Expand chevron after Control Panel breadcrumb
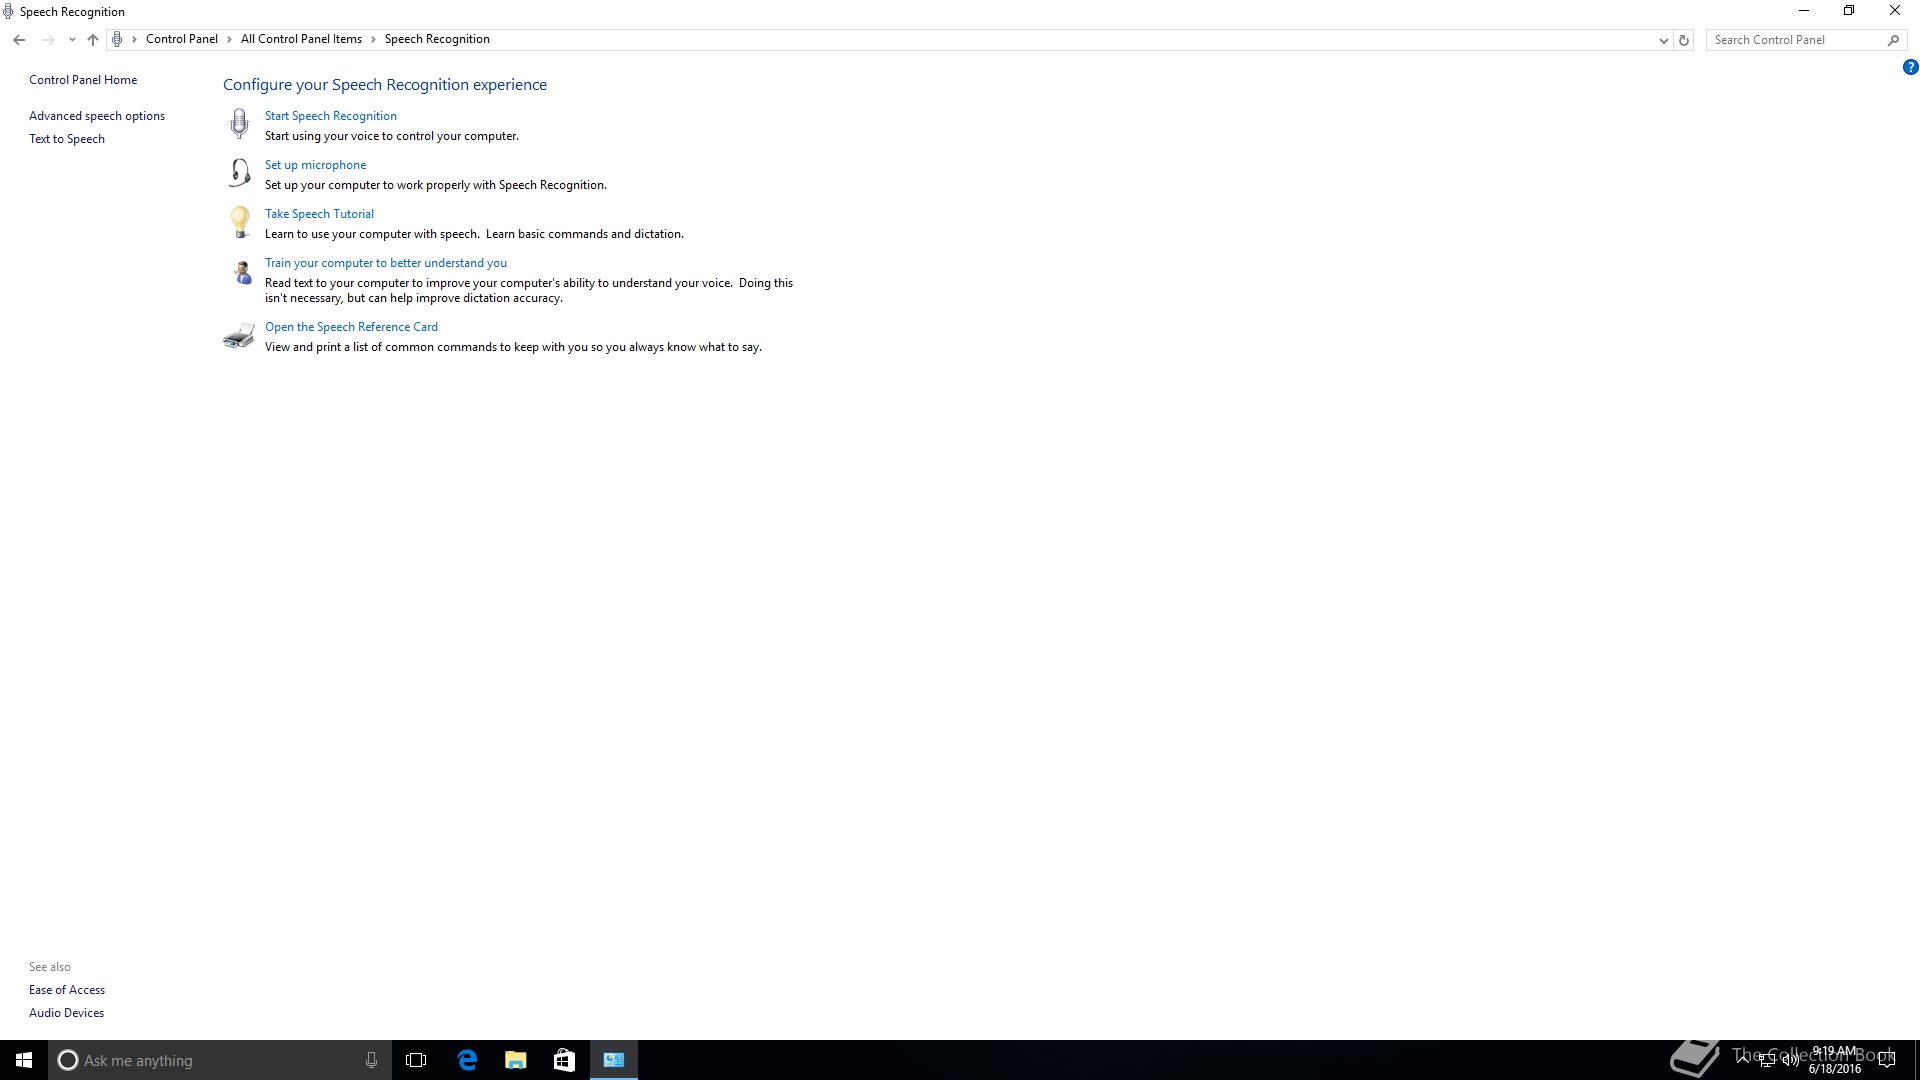The image size is (1920, 1080). click(x=229, y=40)
